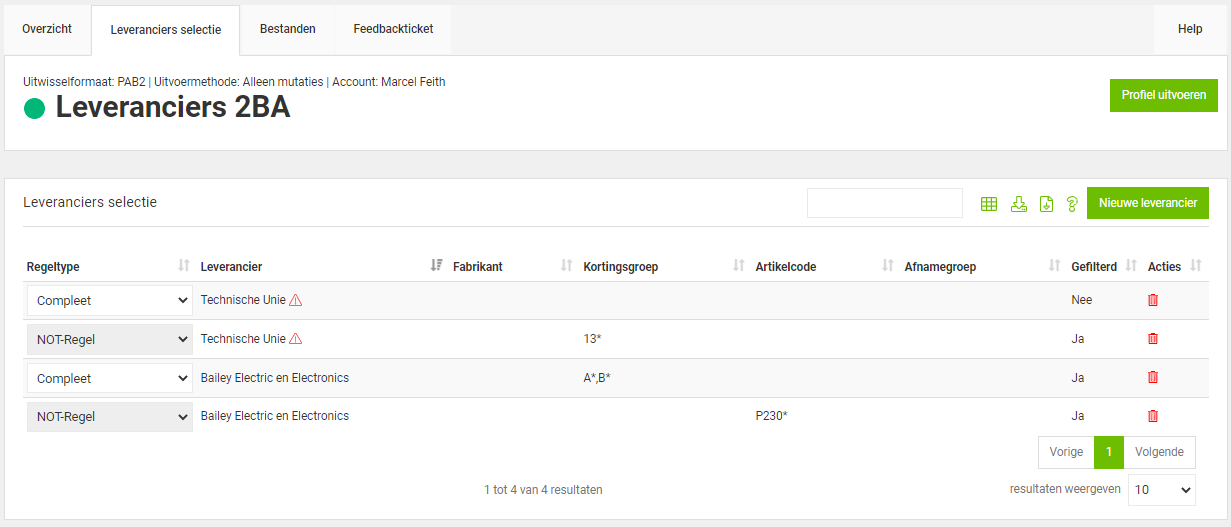Image resolution: width=1231 pixels, height=527 pixels.
Task: Click warning triangle on Technische Unie NOT-Regel row
Action: [x=295, y=339]
